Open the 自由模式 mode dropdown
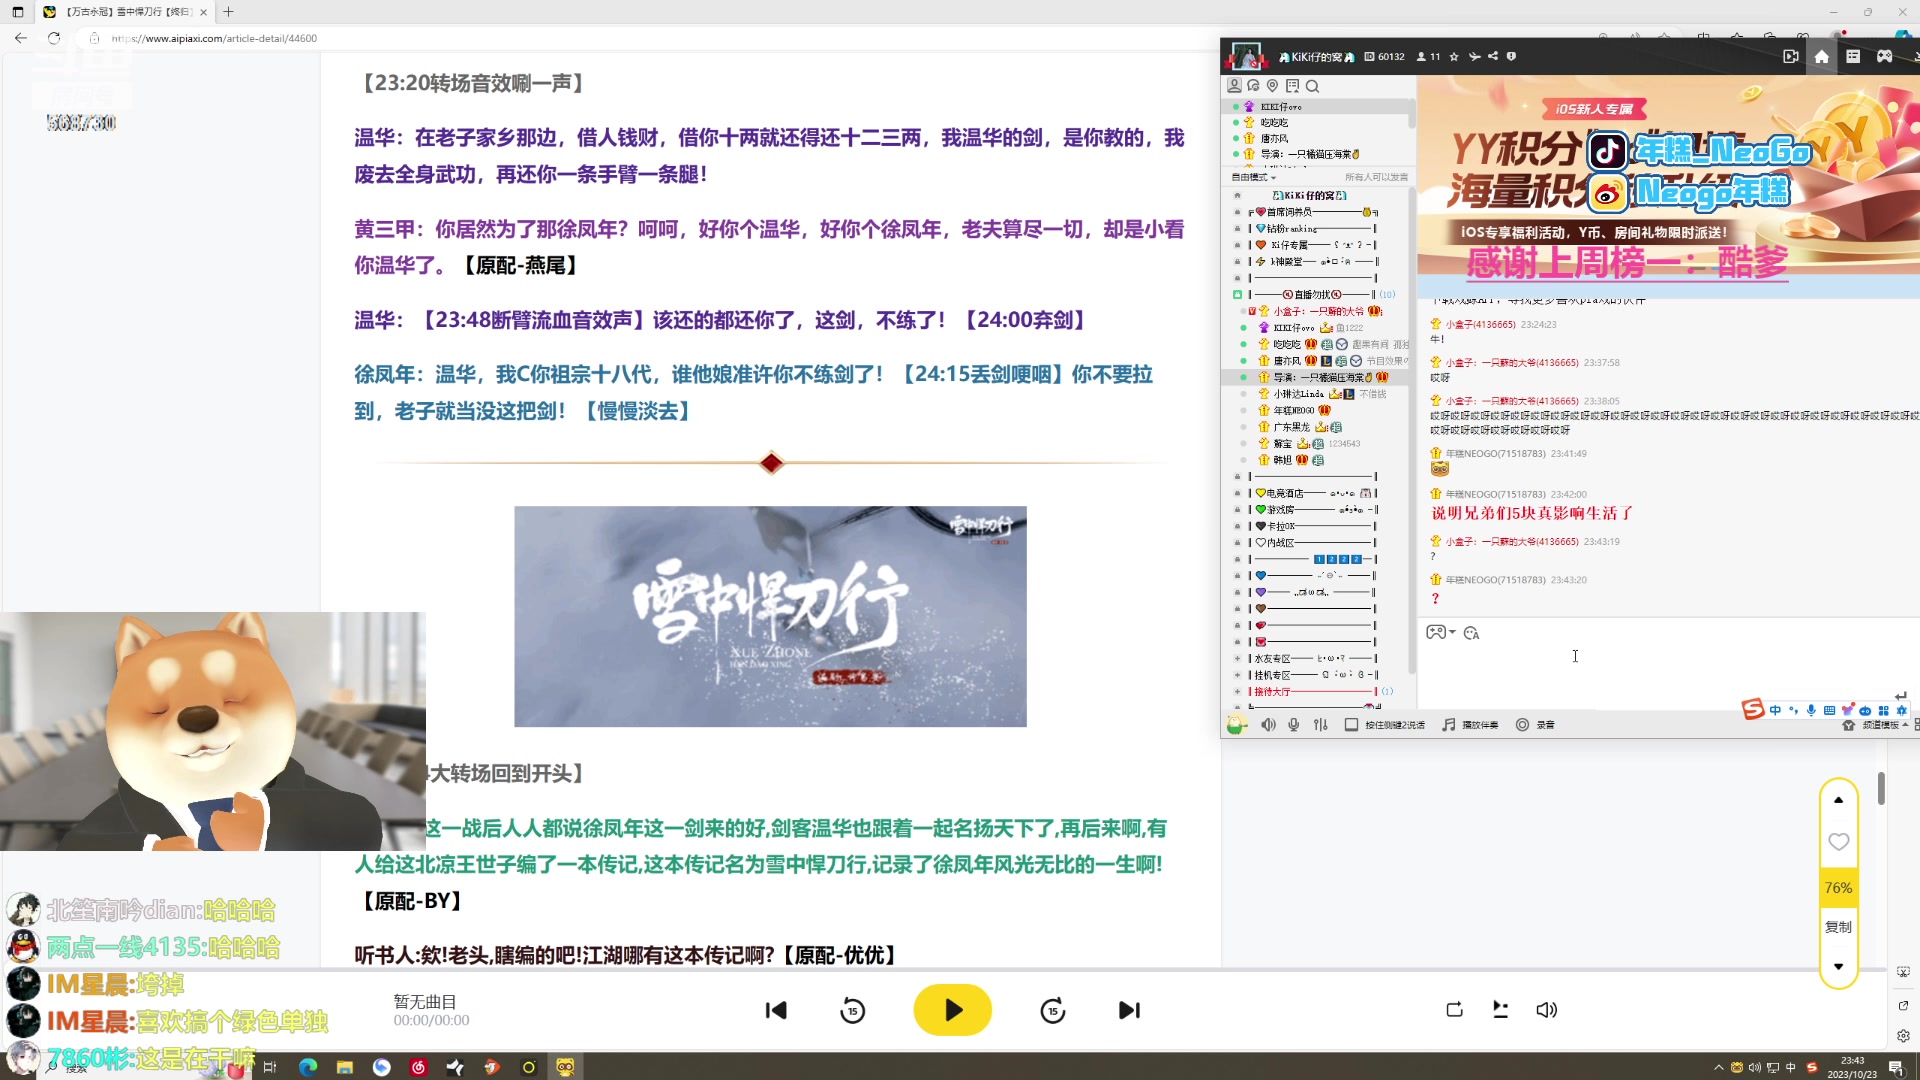The width and height of the screenshot is (1920, 1080). (x=1254, y=177)
